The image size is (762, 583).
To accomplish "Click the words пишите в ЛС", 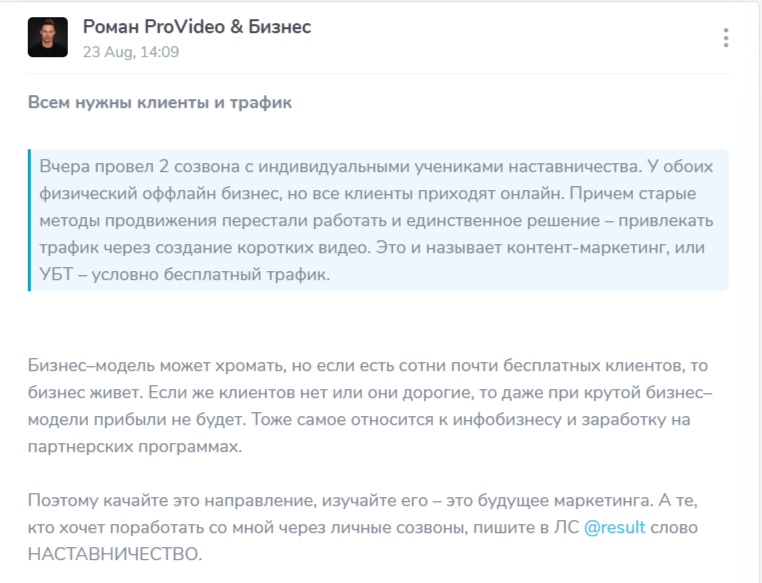I will click(x=526, y=527).
